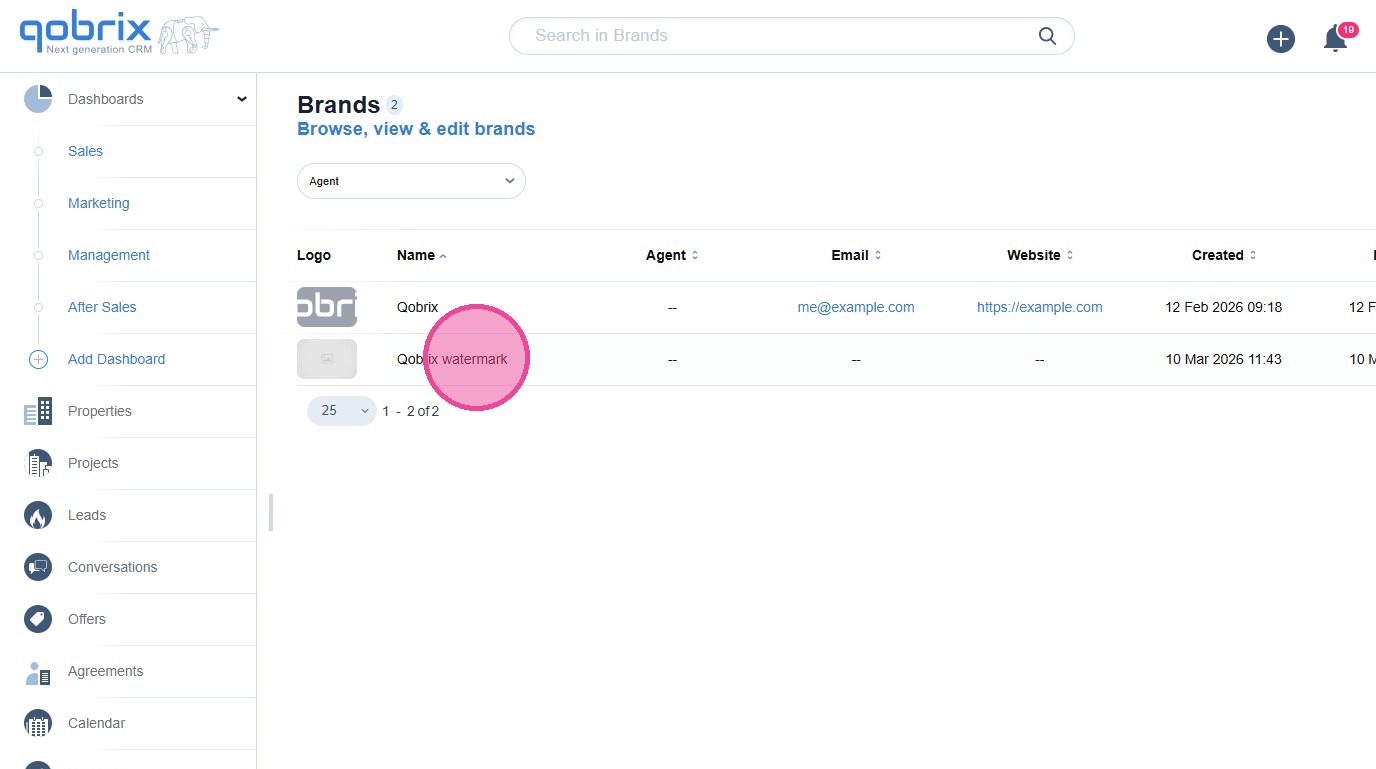This screenshot has width=1376, height=769.
Task: Click the brands count badge 2
Action: pos(394,105)
